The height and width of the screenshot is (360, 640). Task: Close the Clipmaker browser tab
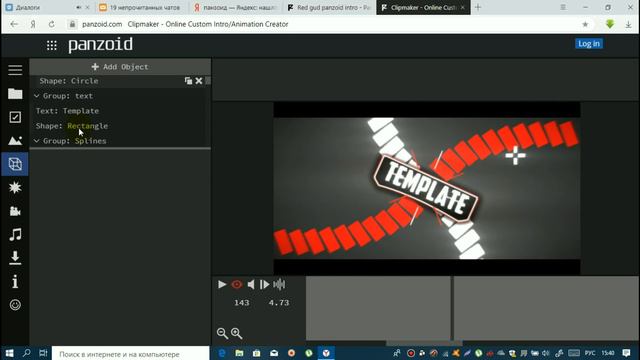tap(462, 7)
